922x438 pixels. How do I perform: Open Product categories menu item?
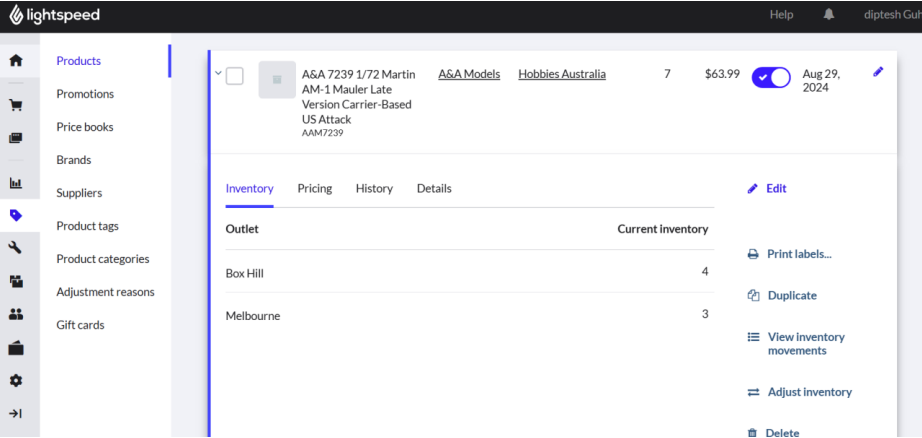103,259
